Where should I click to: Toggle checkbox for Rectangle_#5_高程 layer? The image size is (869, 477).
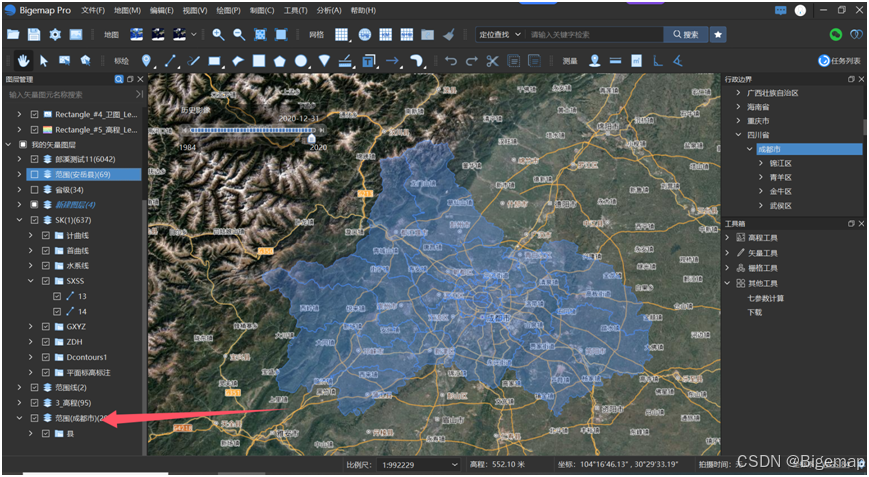coord(34,130)
